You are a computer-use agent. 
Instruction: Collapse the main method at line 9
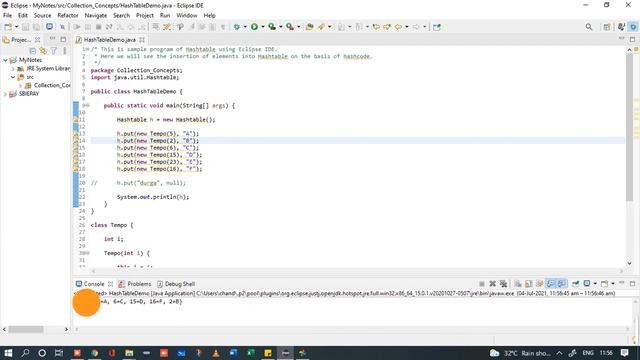tap(88, 106)
